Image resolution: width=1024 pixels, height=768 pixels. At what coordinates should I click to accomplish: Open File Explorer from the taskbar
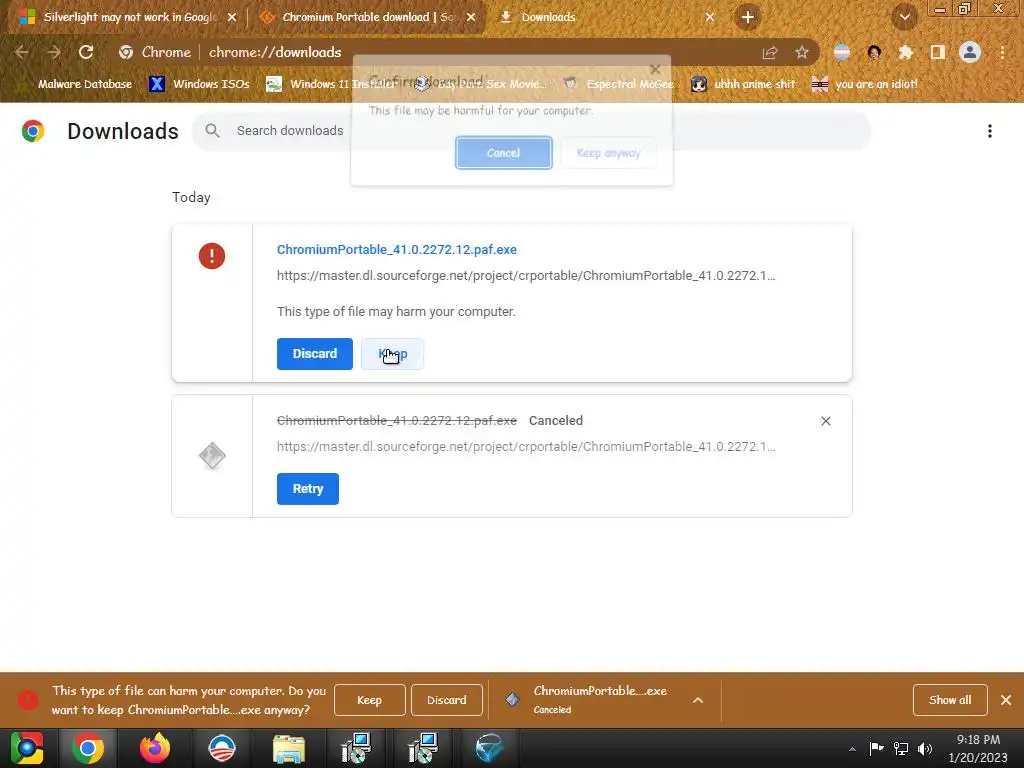point(289,749)
